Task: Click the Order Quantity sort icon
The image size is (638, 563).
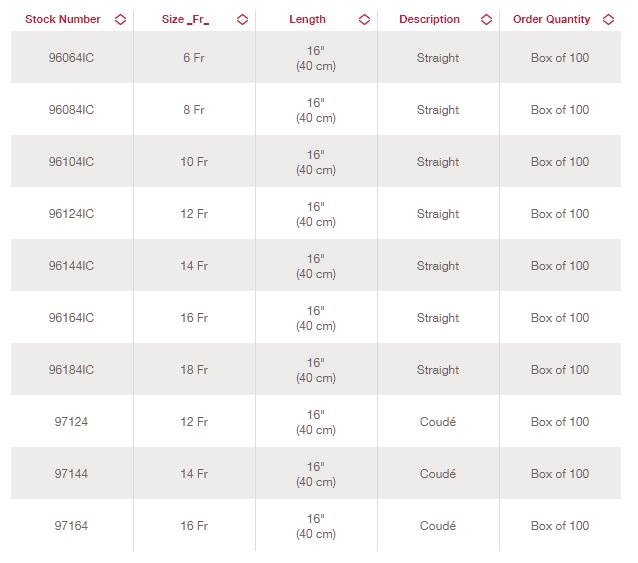Action: pos(608,19)
